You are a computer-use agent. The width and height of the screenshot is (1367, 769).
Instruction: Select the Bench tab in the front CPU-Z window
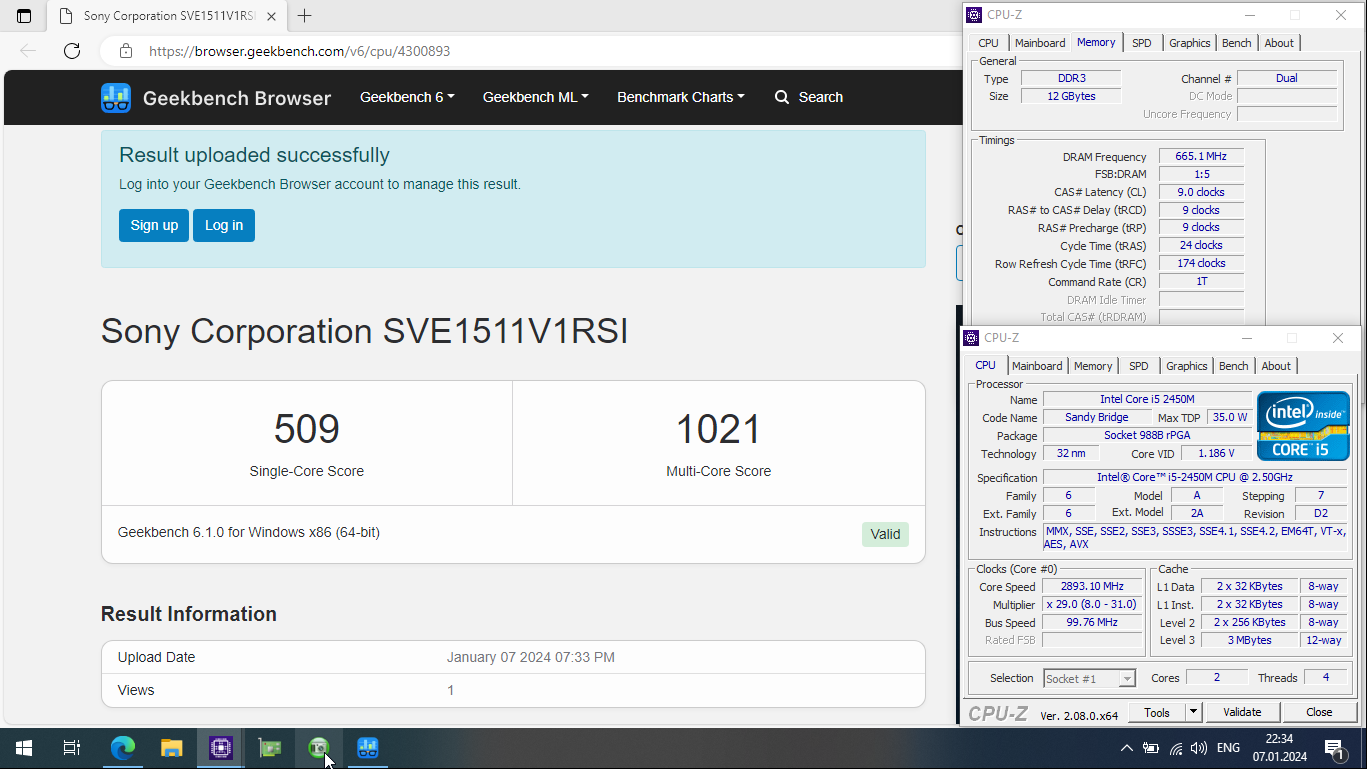pos(1234,366)
